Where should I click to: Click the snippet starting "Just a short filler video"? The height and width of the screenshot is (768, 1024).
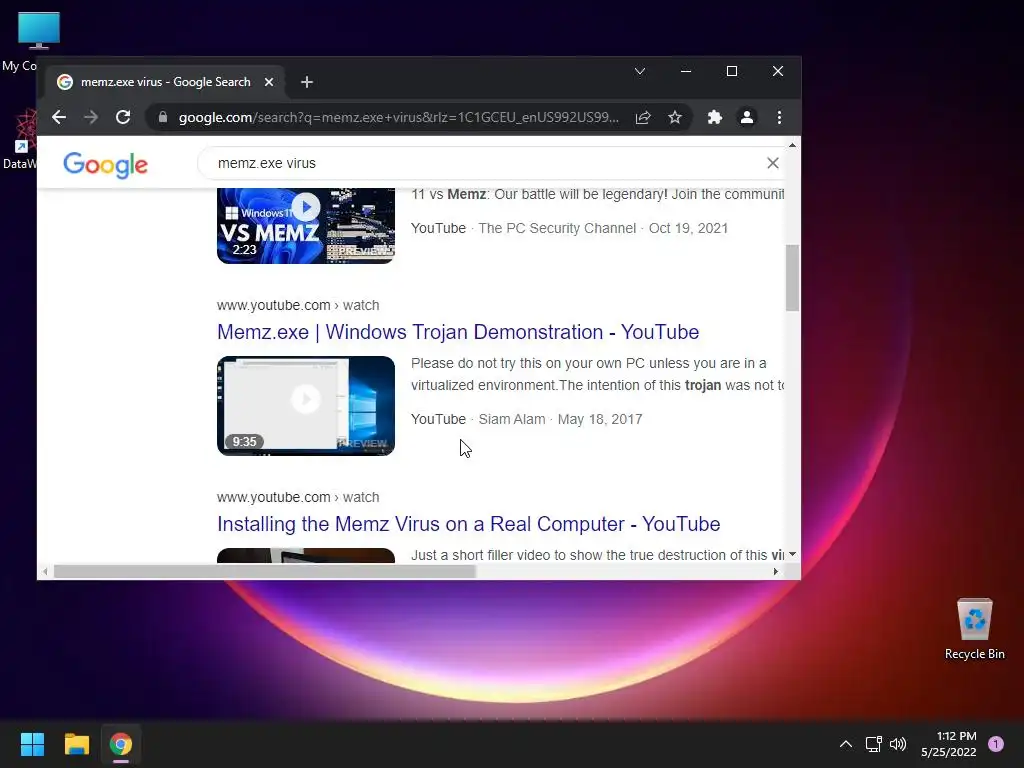pos(597,555)
